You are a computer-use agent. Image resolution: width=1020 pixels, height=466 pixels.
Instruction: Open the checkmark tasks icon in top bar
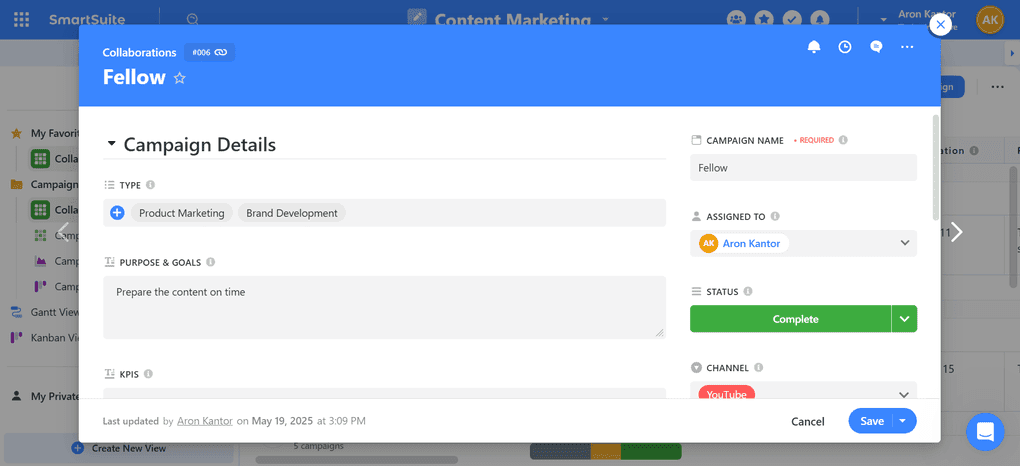click(792, 19)
